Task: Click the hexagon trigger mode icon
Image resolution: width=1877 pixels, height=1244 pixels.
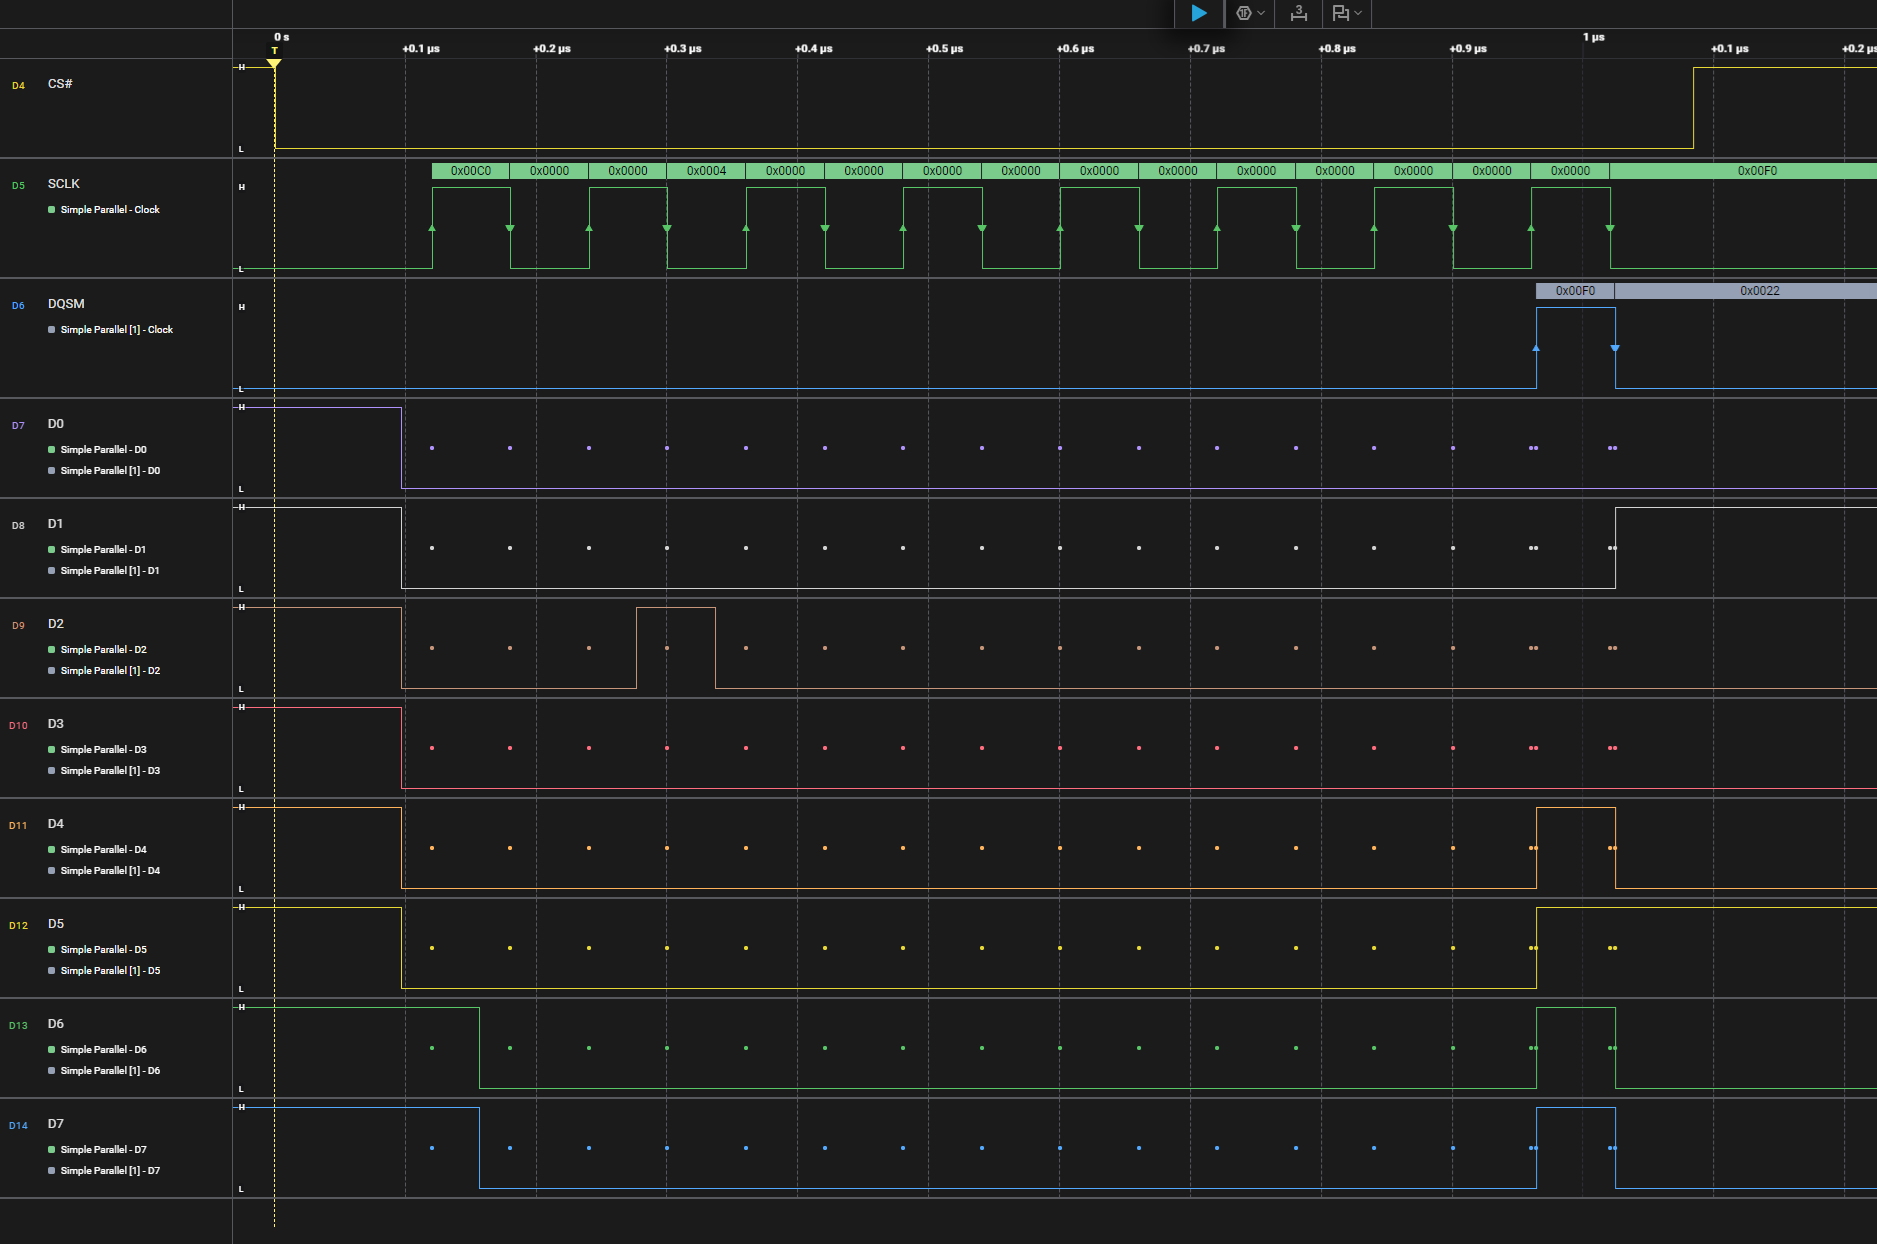Action: 1243,13
